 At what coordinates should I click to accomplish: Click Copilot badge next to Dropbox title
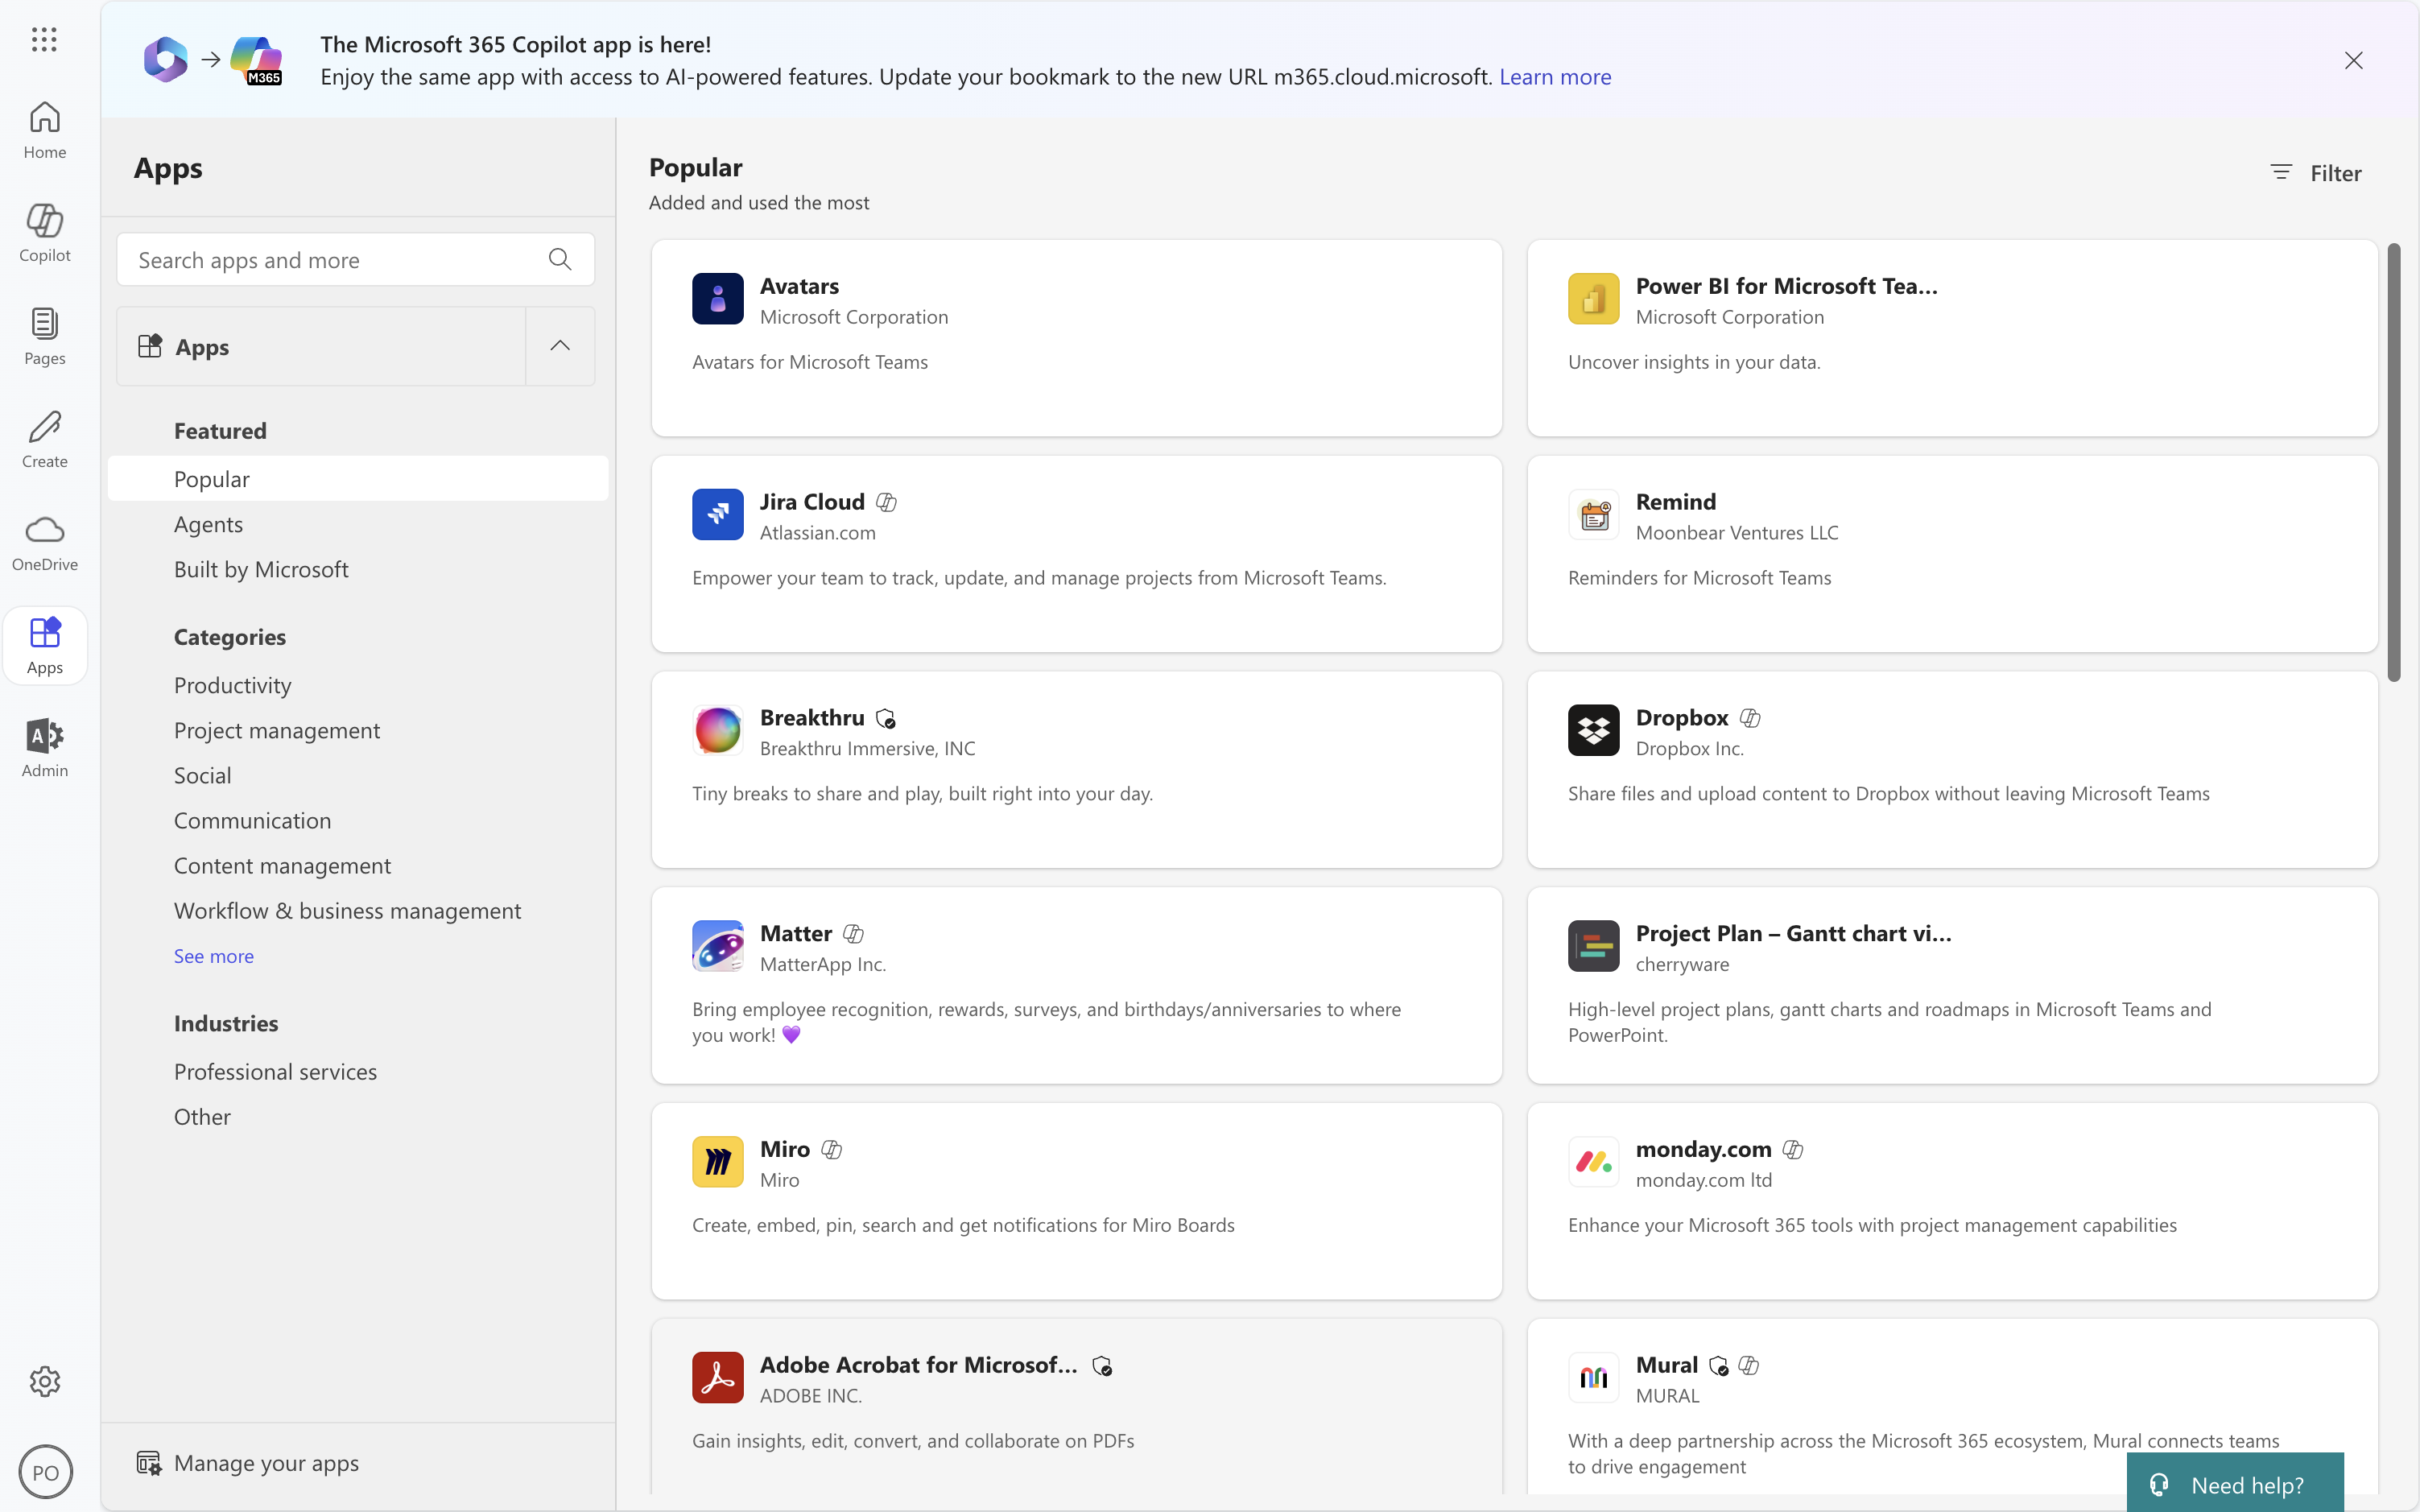[1750, 718]
